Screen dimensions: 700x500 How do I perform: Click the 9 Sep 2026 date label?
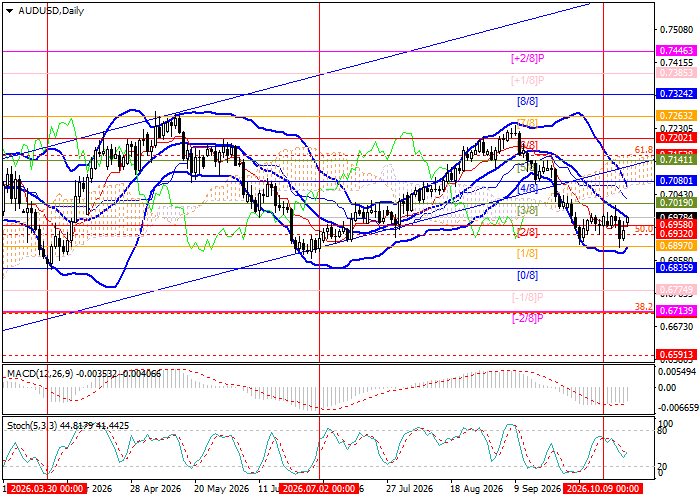click(538, 489)
